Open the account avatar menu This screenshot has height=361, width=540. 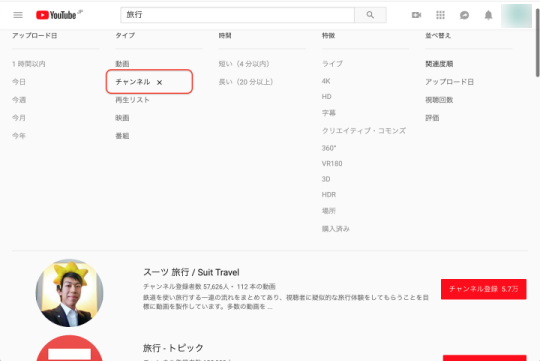(516, 16)
